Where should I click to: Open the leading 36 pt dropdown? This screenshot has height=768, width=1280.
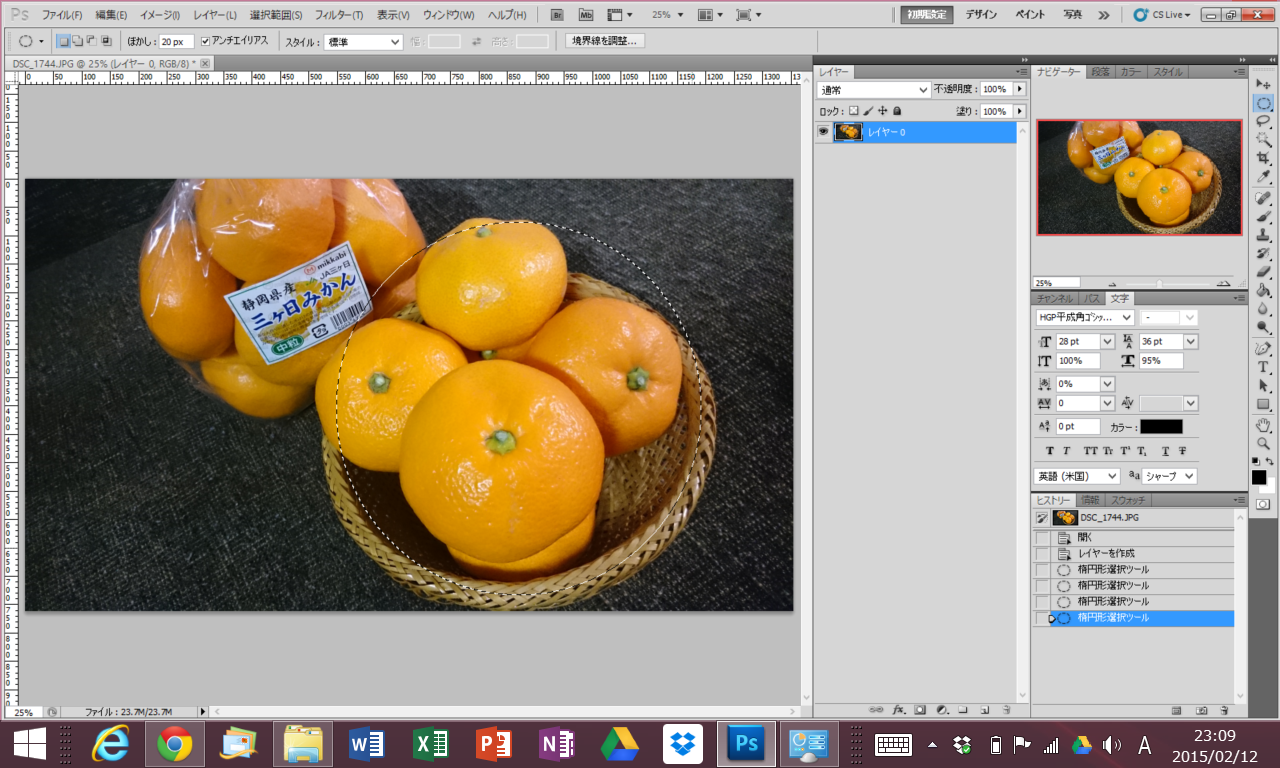pos(1190,341)
